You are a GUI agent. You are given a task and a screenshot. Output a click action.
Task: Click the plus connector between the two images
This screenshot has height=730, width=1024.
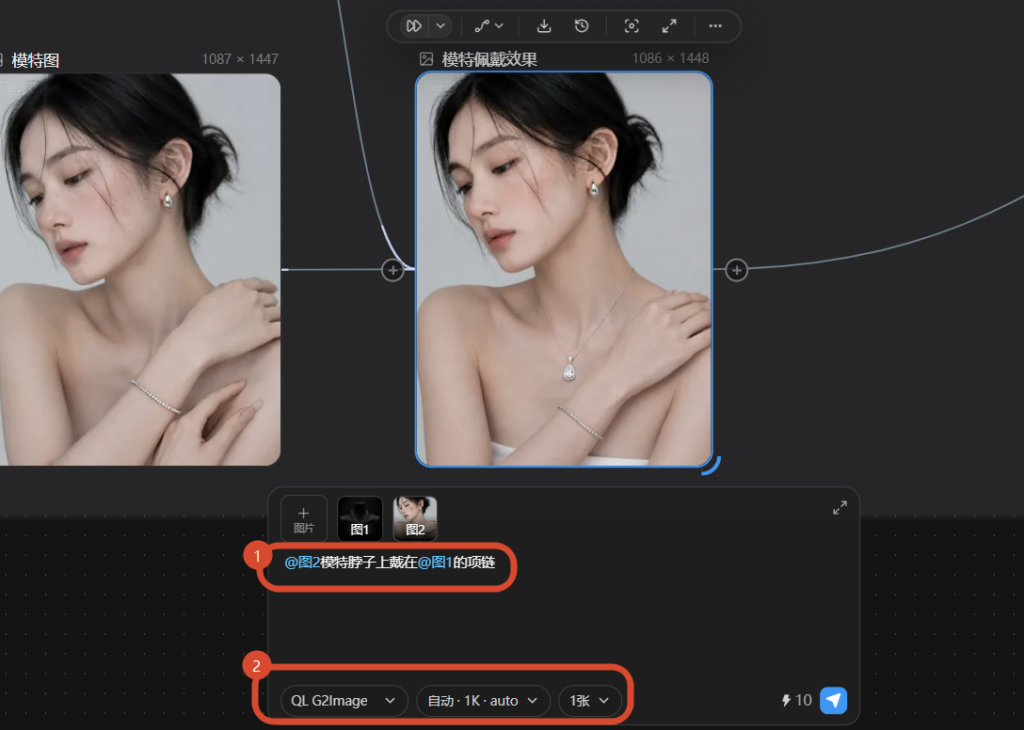(392, 270)
